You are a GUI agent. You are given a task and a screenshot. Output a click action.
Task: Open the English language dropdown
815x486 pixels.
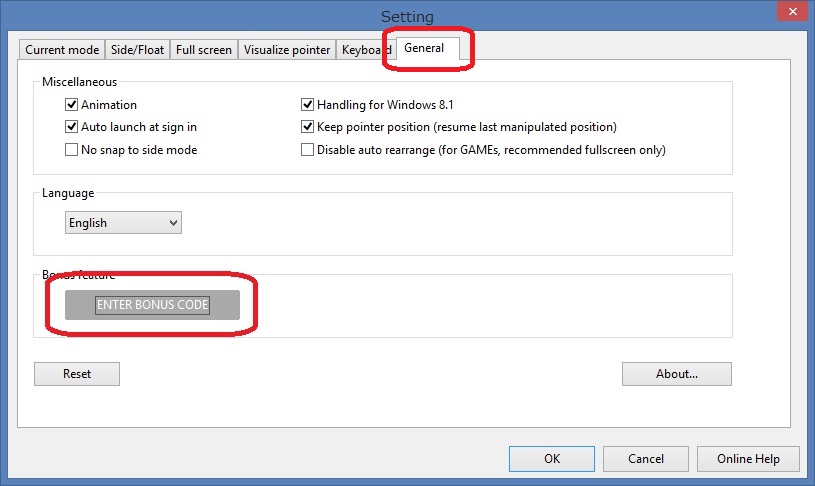(123, 223)
